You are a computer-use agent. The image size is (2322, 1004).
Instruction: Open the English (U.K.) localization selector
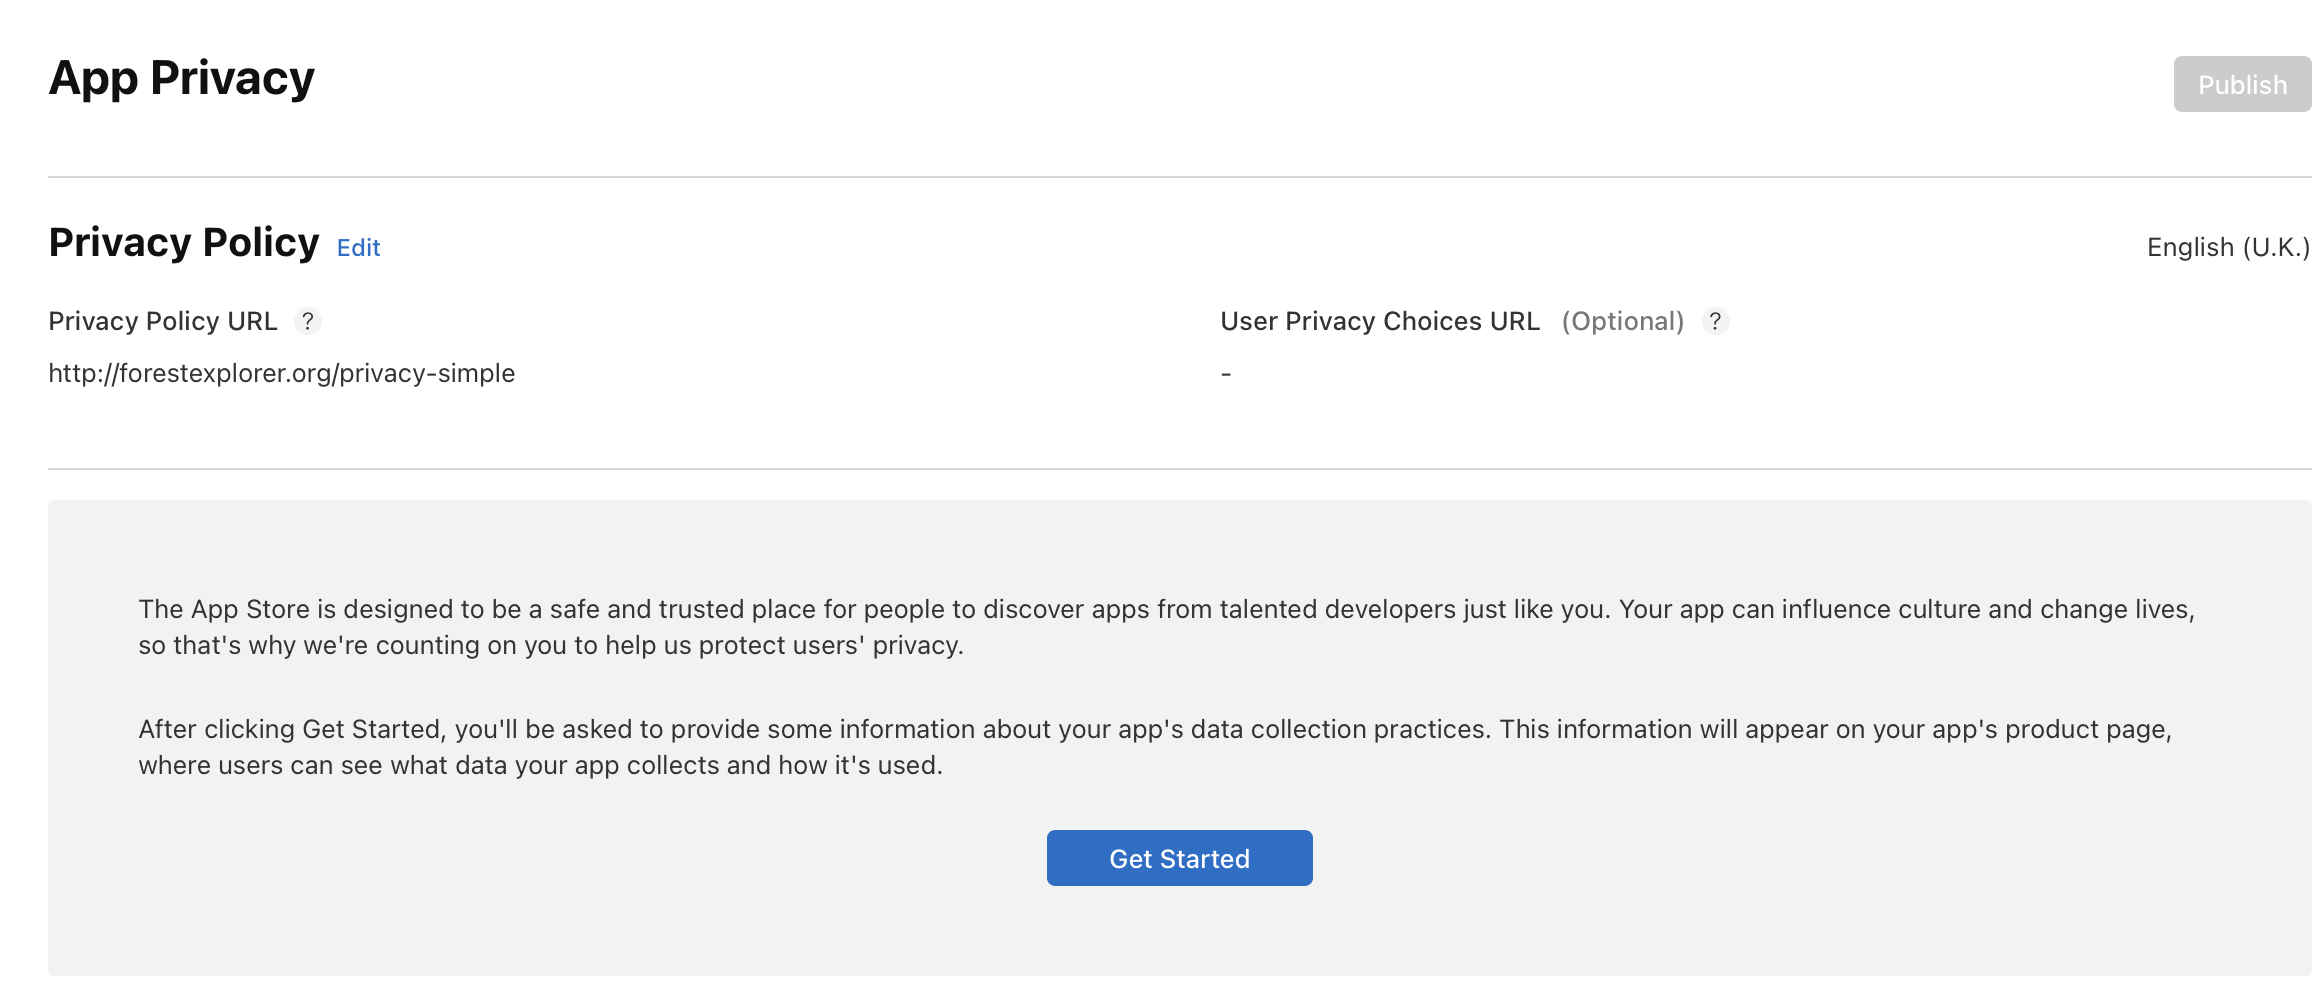[2228, 246]
